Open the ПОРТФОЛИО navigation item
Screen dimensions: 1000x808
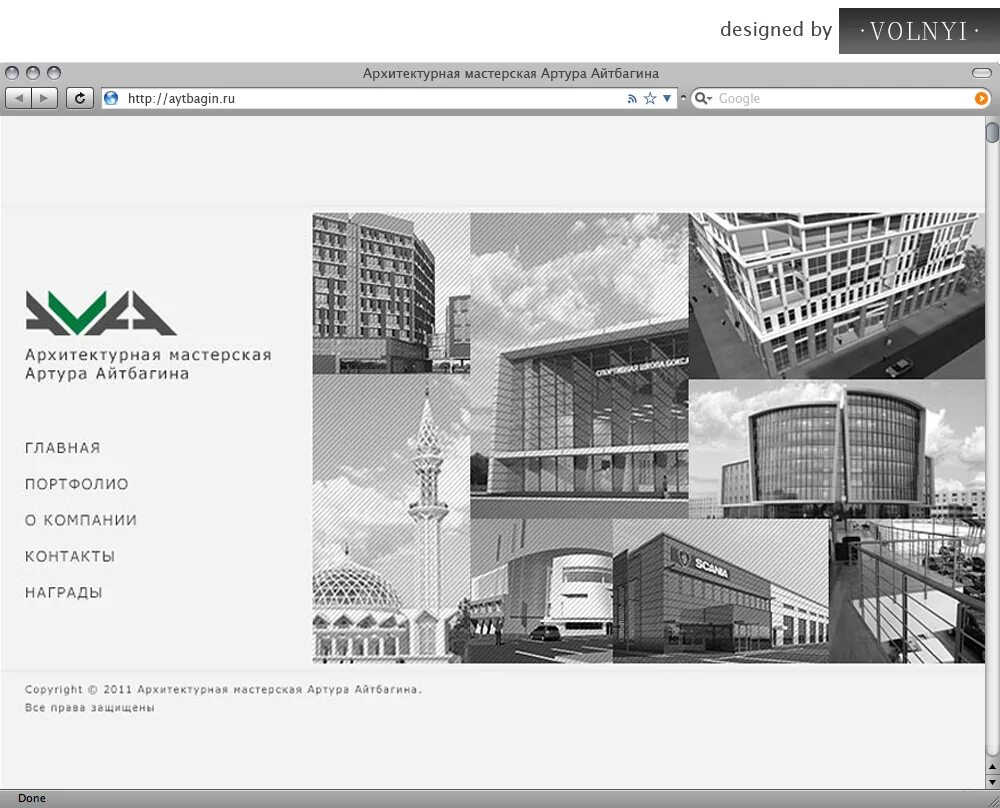click(76, 484)
